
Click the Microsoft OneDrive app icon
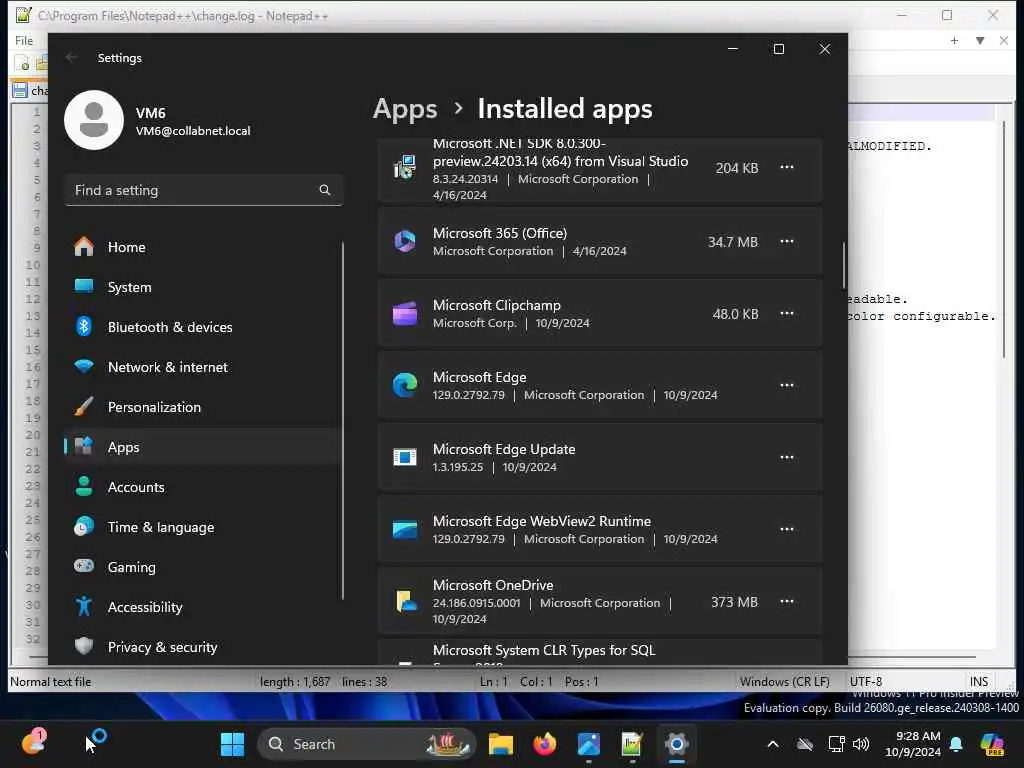406,601
